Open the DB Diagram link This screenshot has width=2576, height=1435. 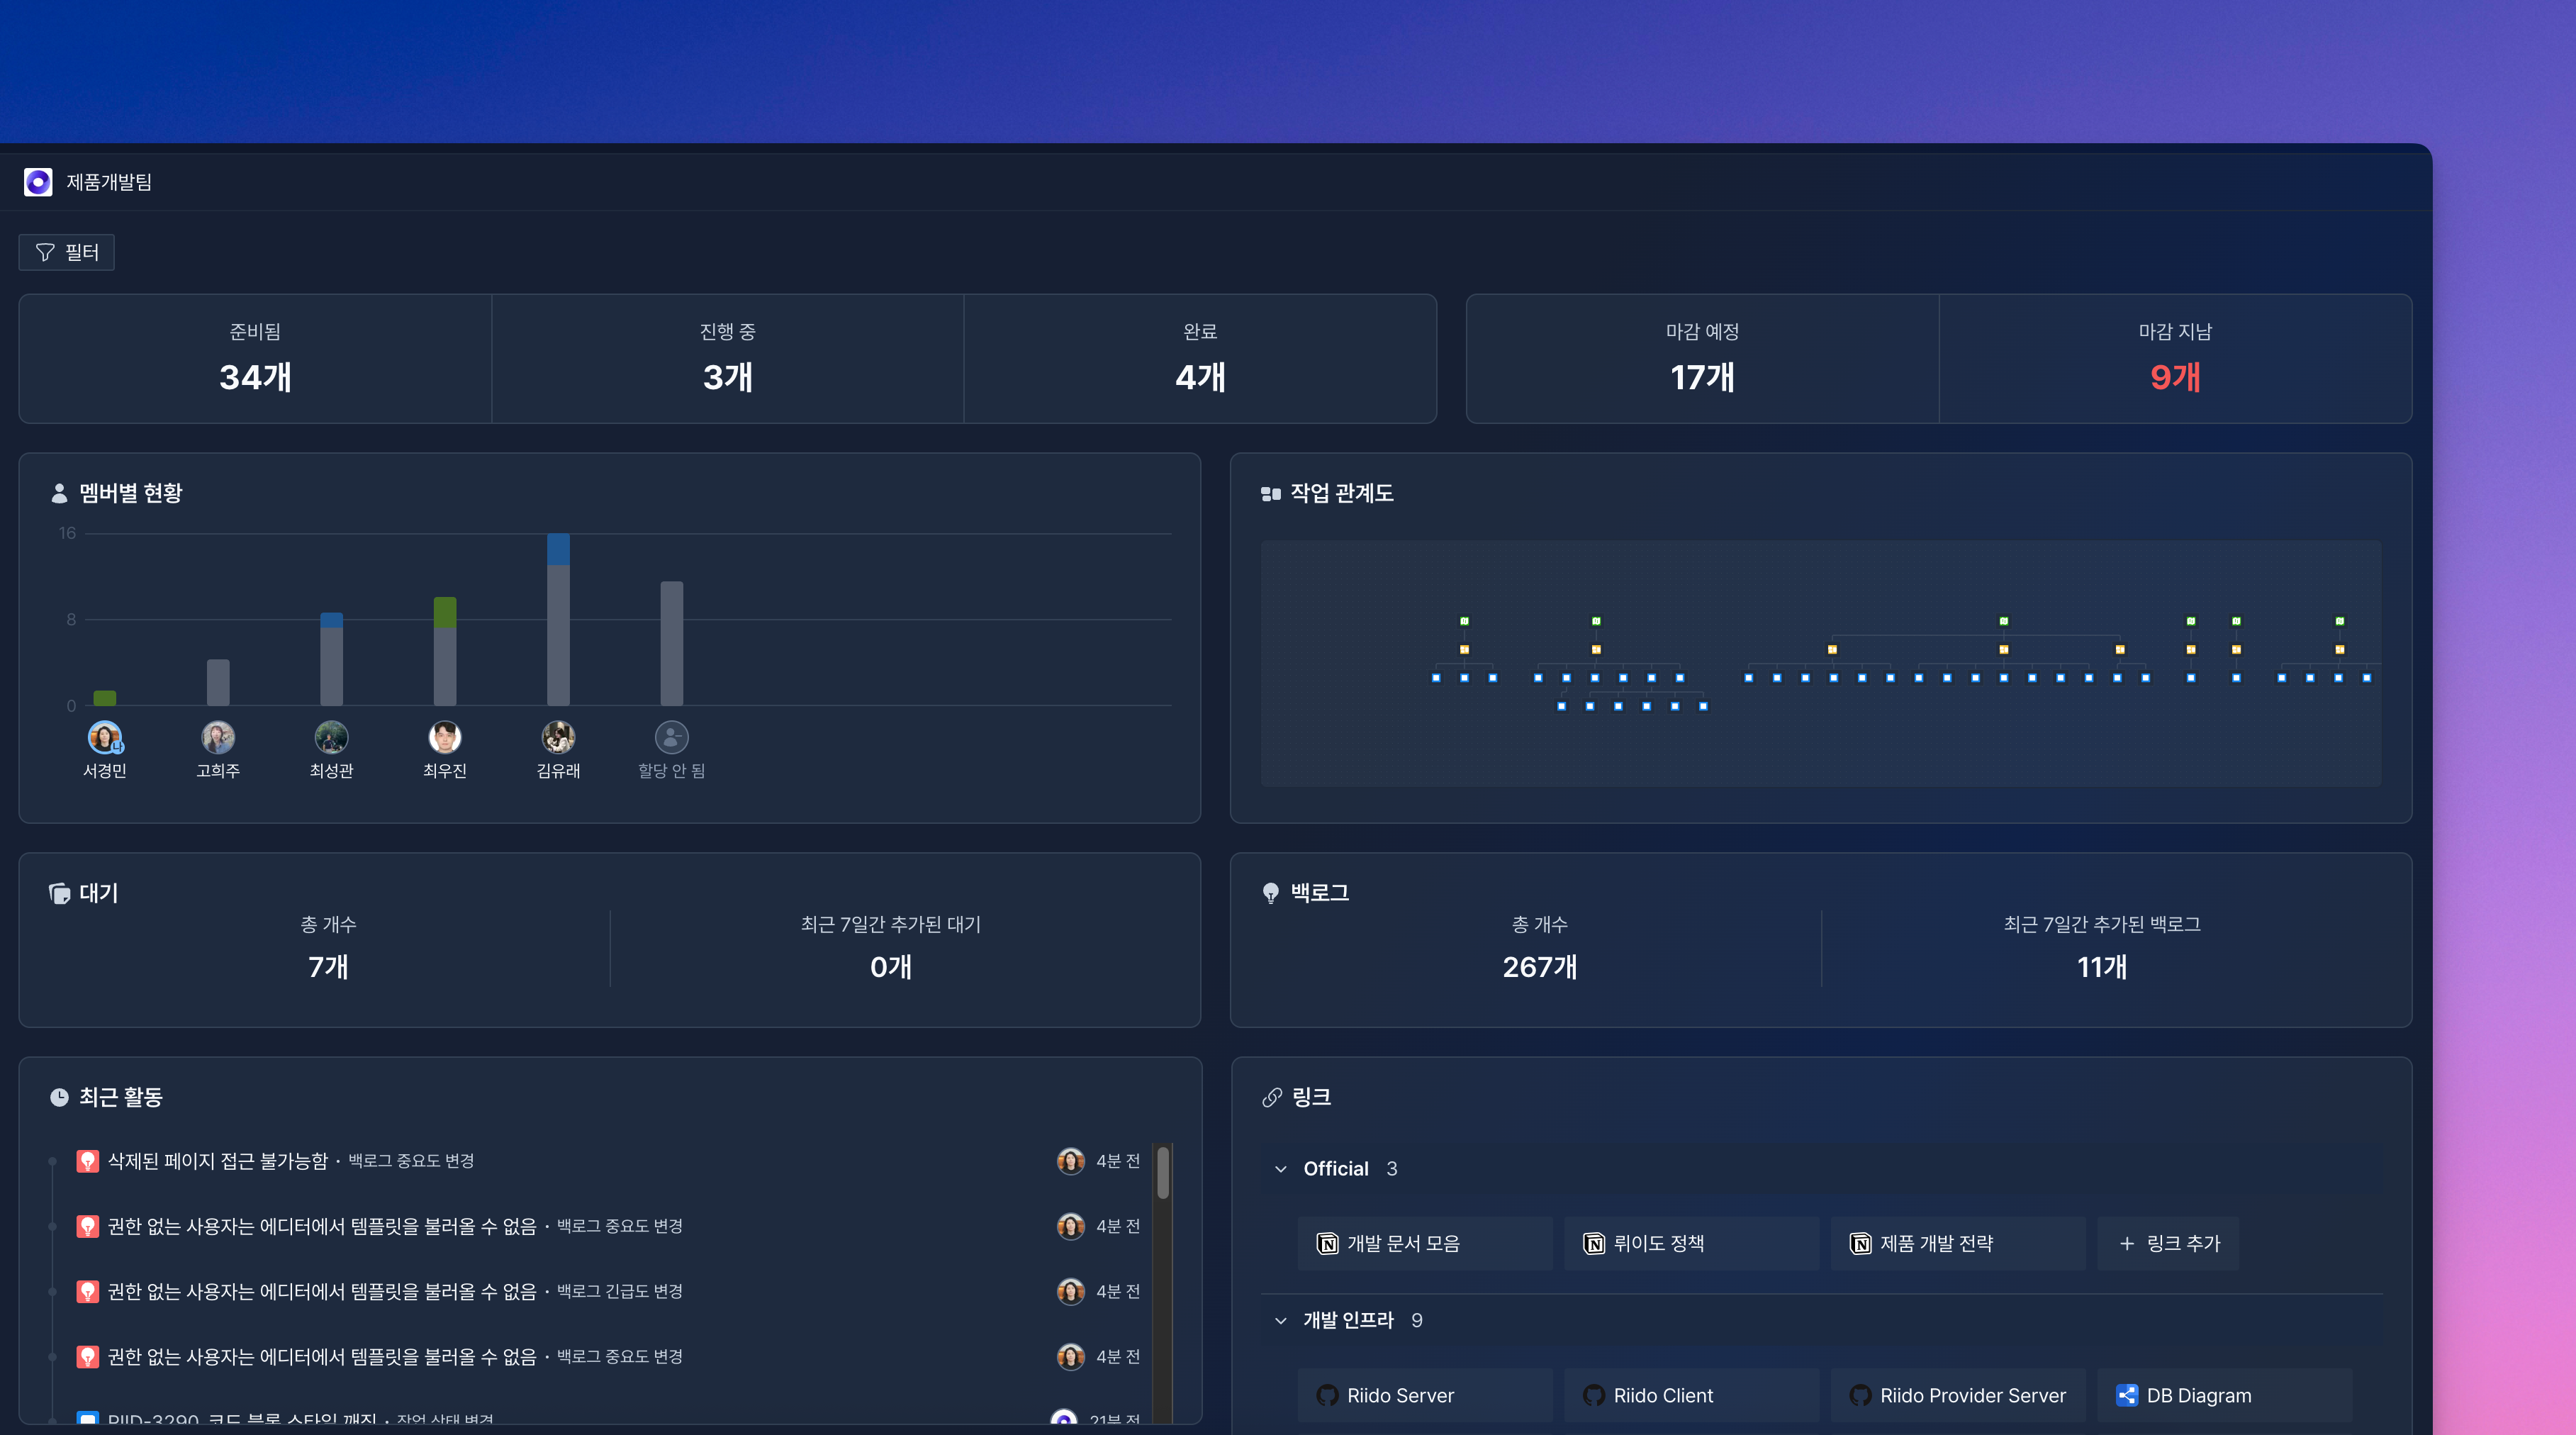(2225, 1395)
